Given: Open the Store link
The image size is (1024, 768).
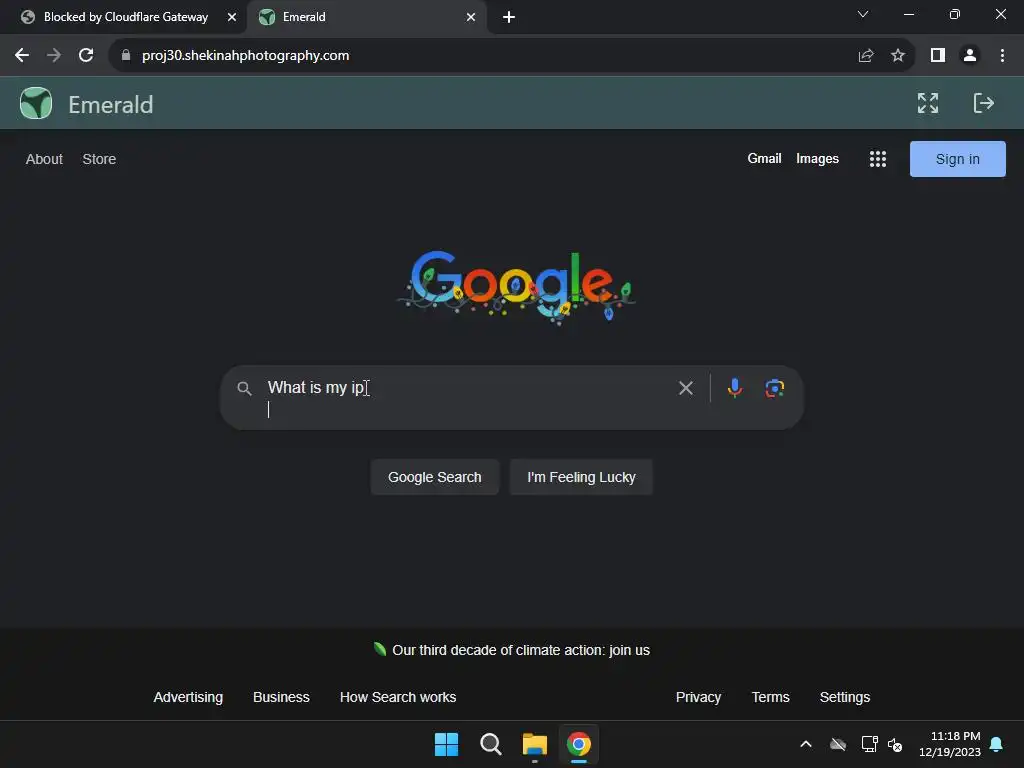Looking at the screenshot, I should click(x=99, y=159).
